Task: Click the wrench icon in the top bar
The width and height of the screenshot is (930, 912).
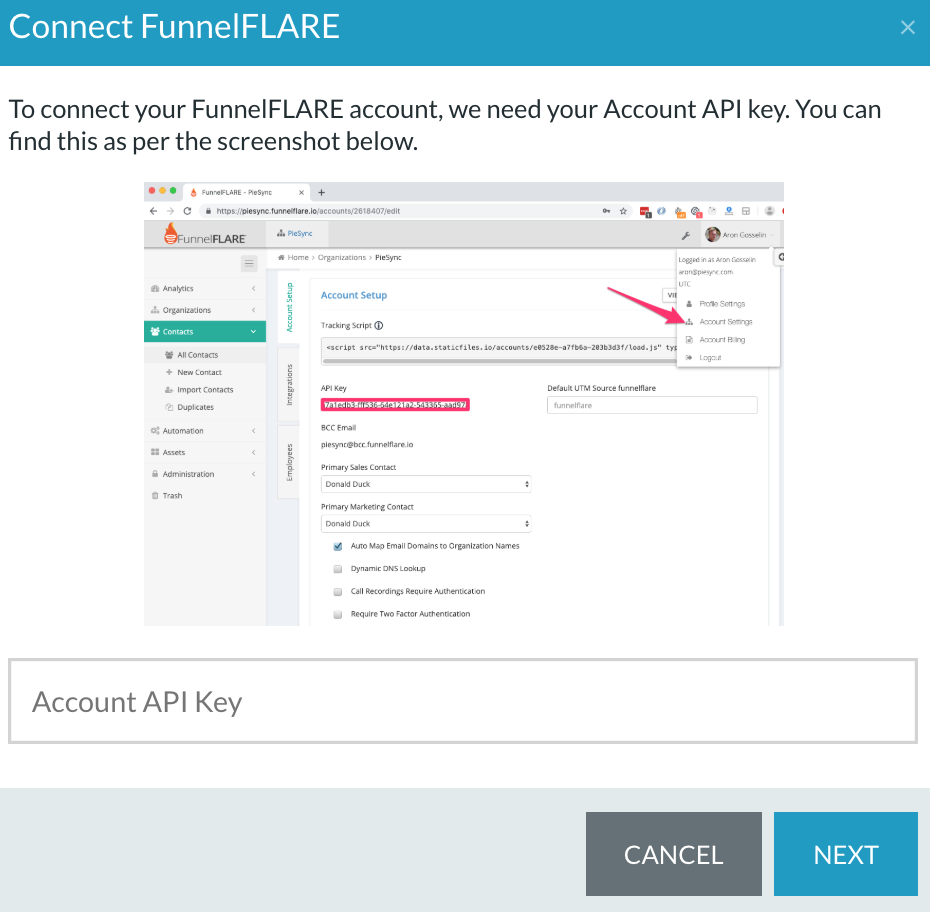Action: click(x=686, y=235)
